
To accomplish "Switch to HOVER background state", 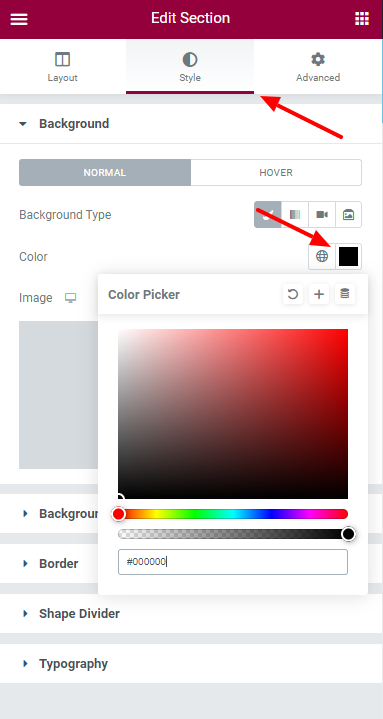I will [x=276, y=172].
